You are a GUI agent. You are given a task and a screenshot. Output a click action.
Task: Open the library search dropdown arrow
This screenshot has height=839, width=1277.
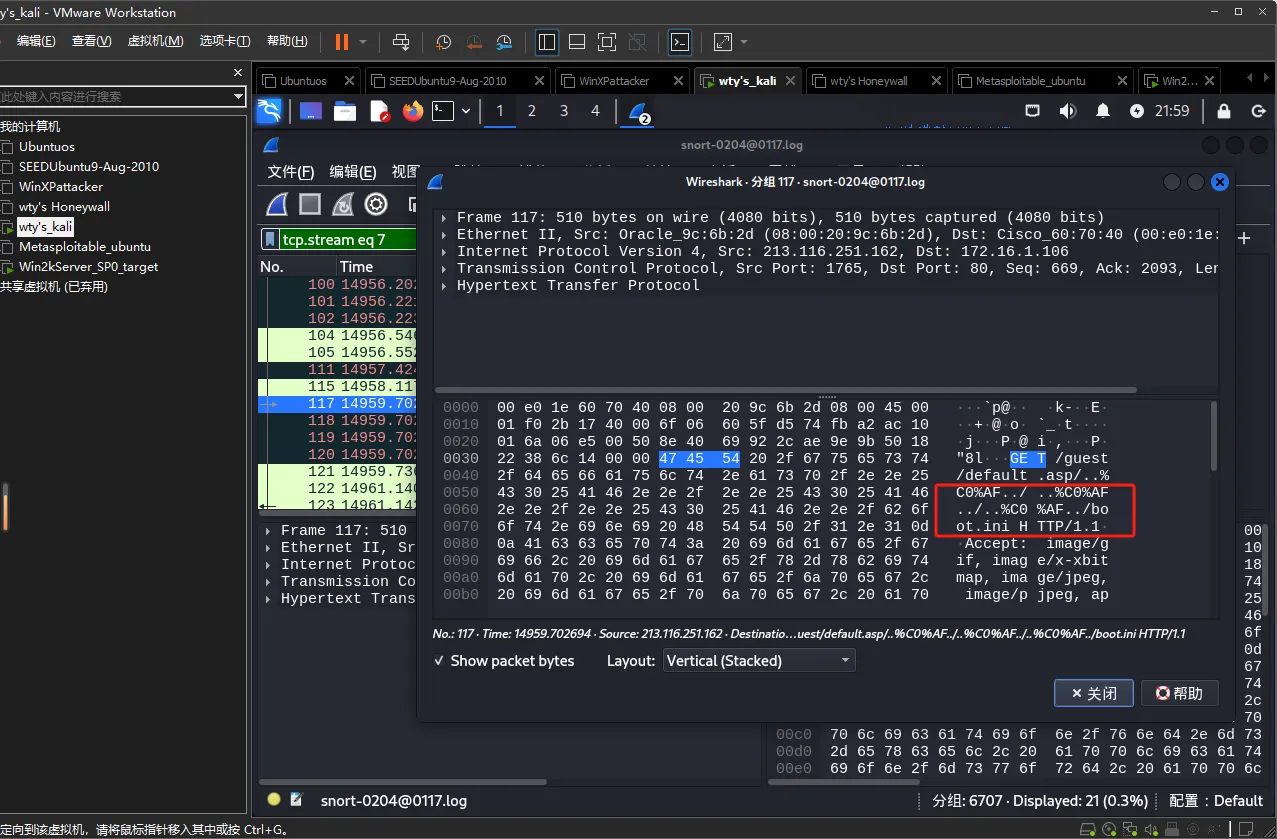point(238,96)
